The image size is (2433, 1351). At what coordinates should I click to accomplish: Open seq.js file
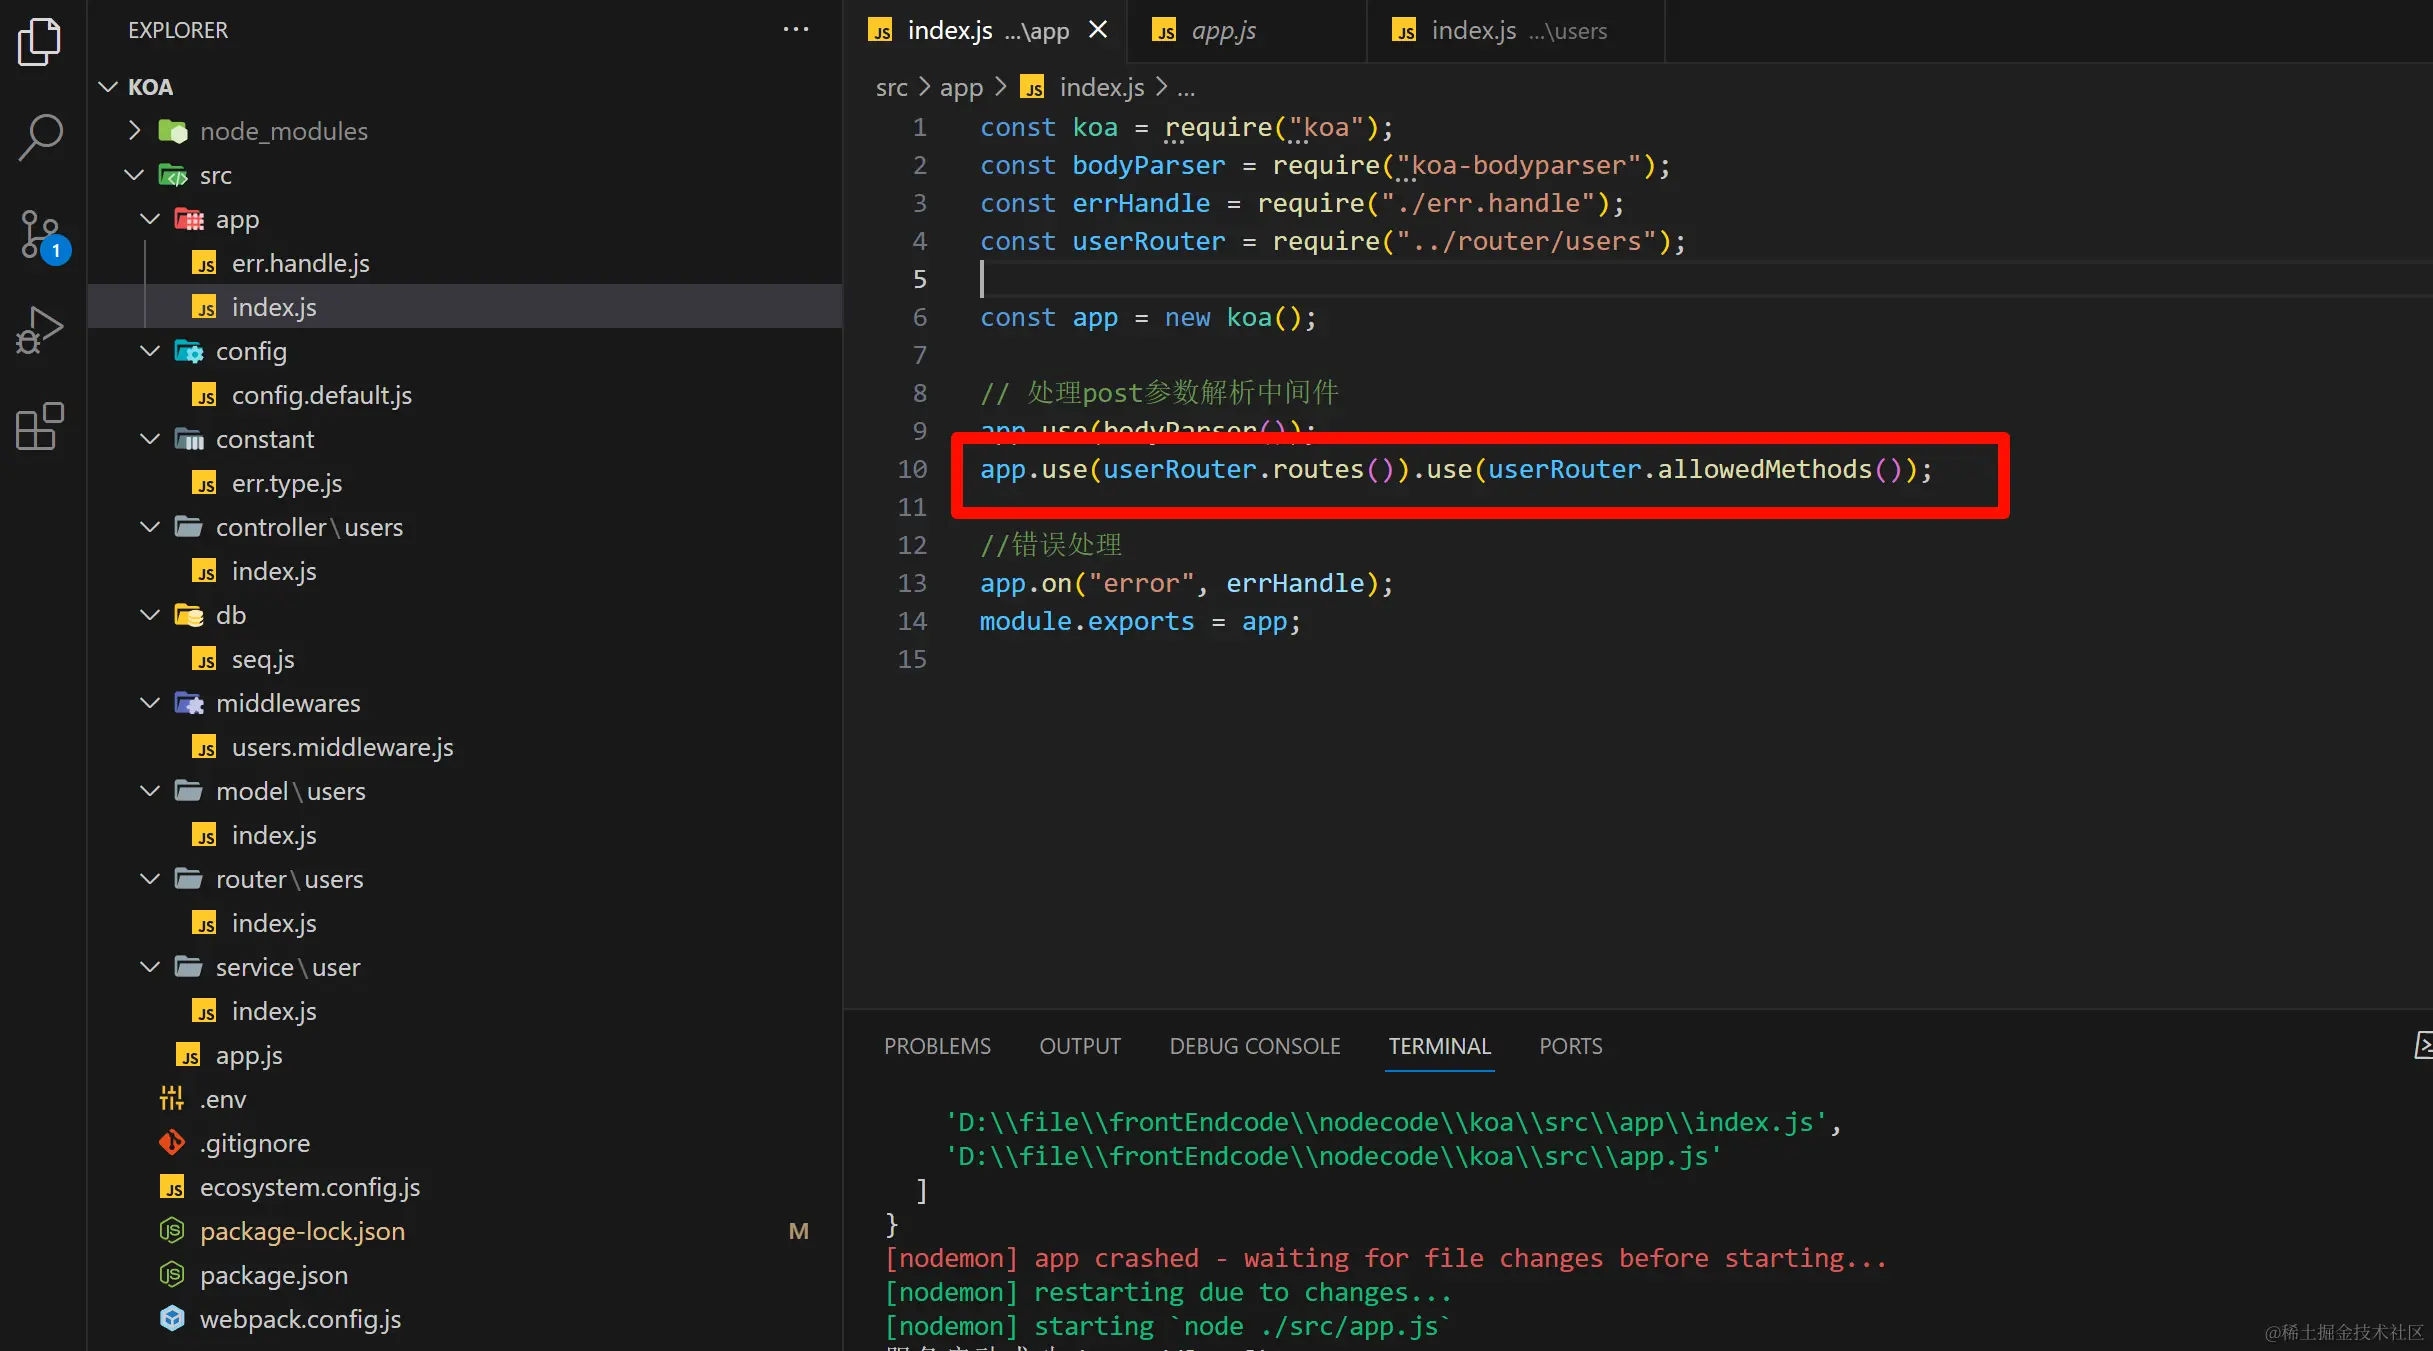point(465,659)
